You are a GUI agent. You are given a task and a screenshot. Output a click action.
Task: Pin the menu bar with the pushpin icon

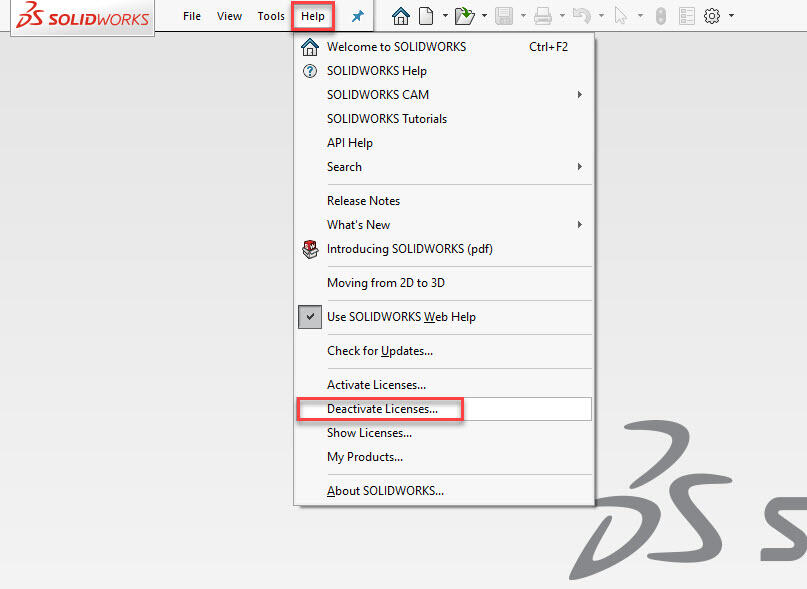pos(358,17)
